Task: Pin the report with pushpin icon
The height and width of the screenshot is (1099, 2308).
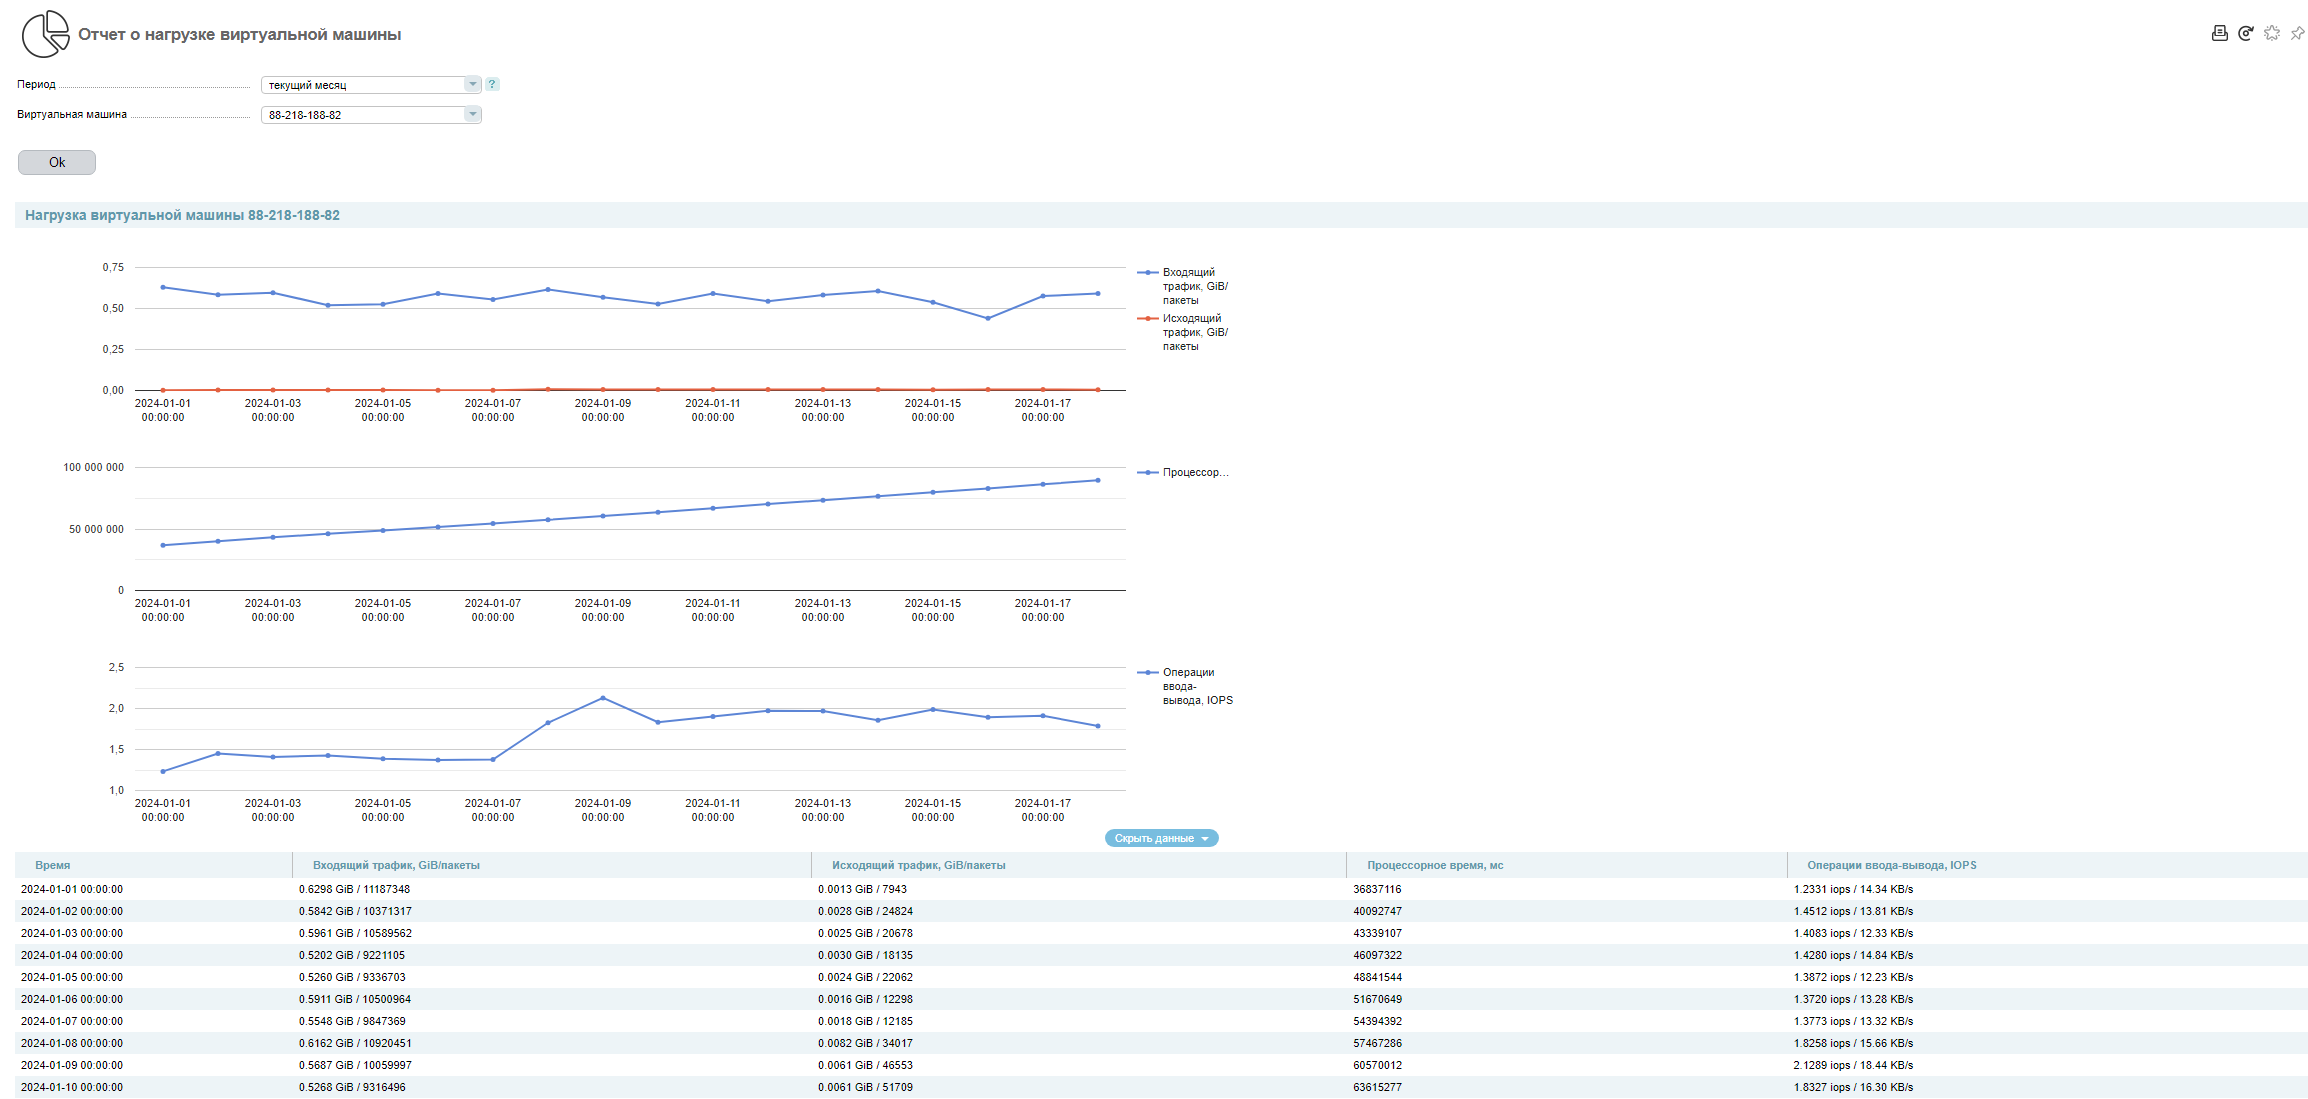Action: (2297, 33)
